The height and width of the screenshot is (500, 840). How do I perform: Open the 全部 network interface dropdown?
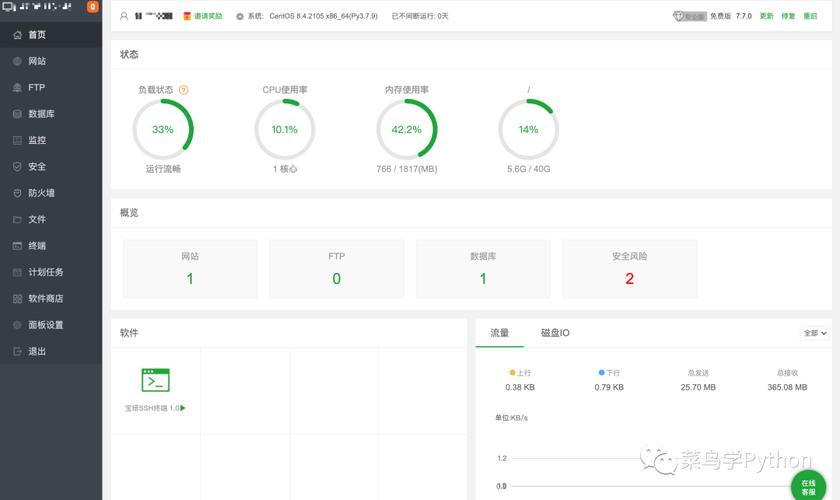click(x=814, y=333)
